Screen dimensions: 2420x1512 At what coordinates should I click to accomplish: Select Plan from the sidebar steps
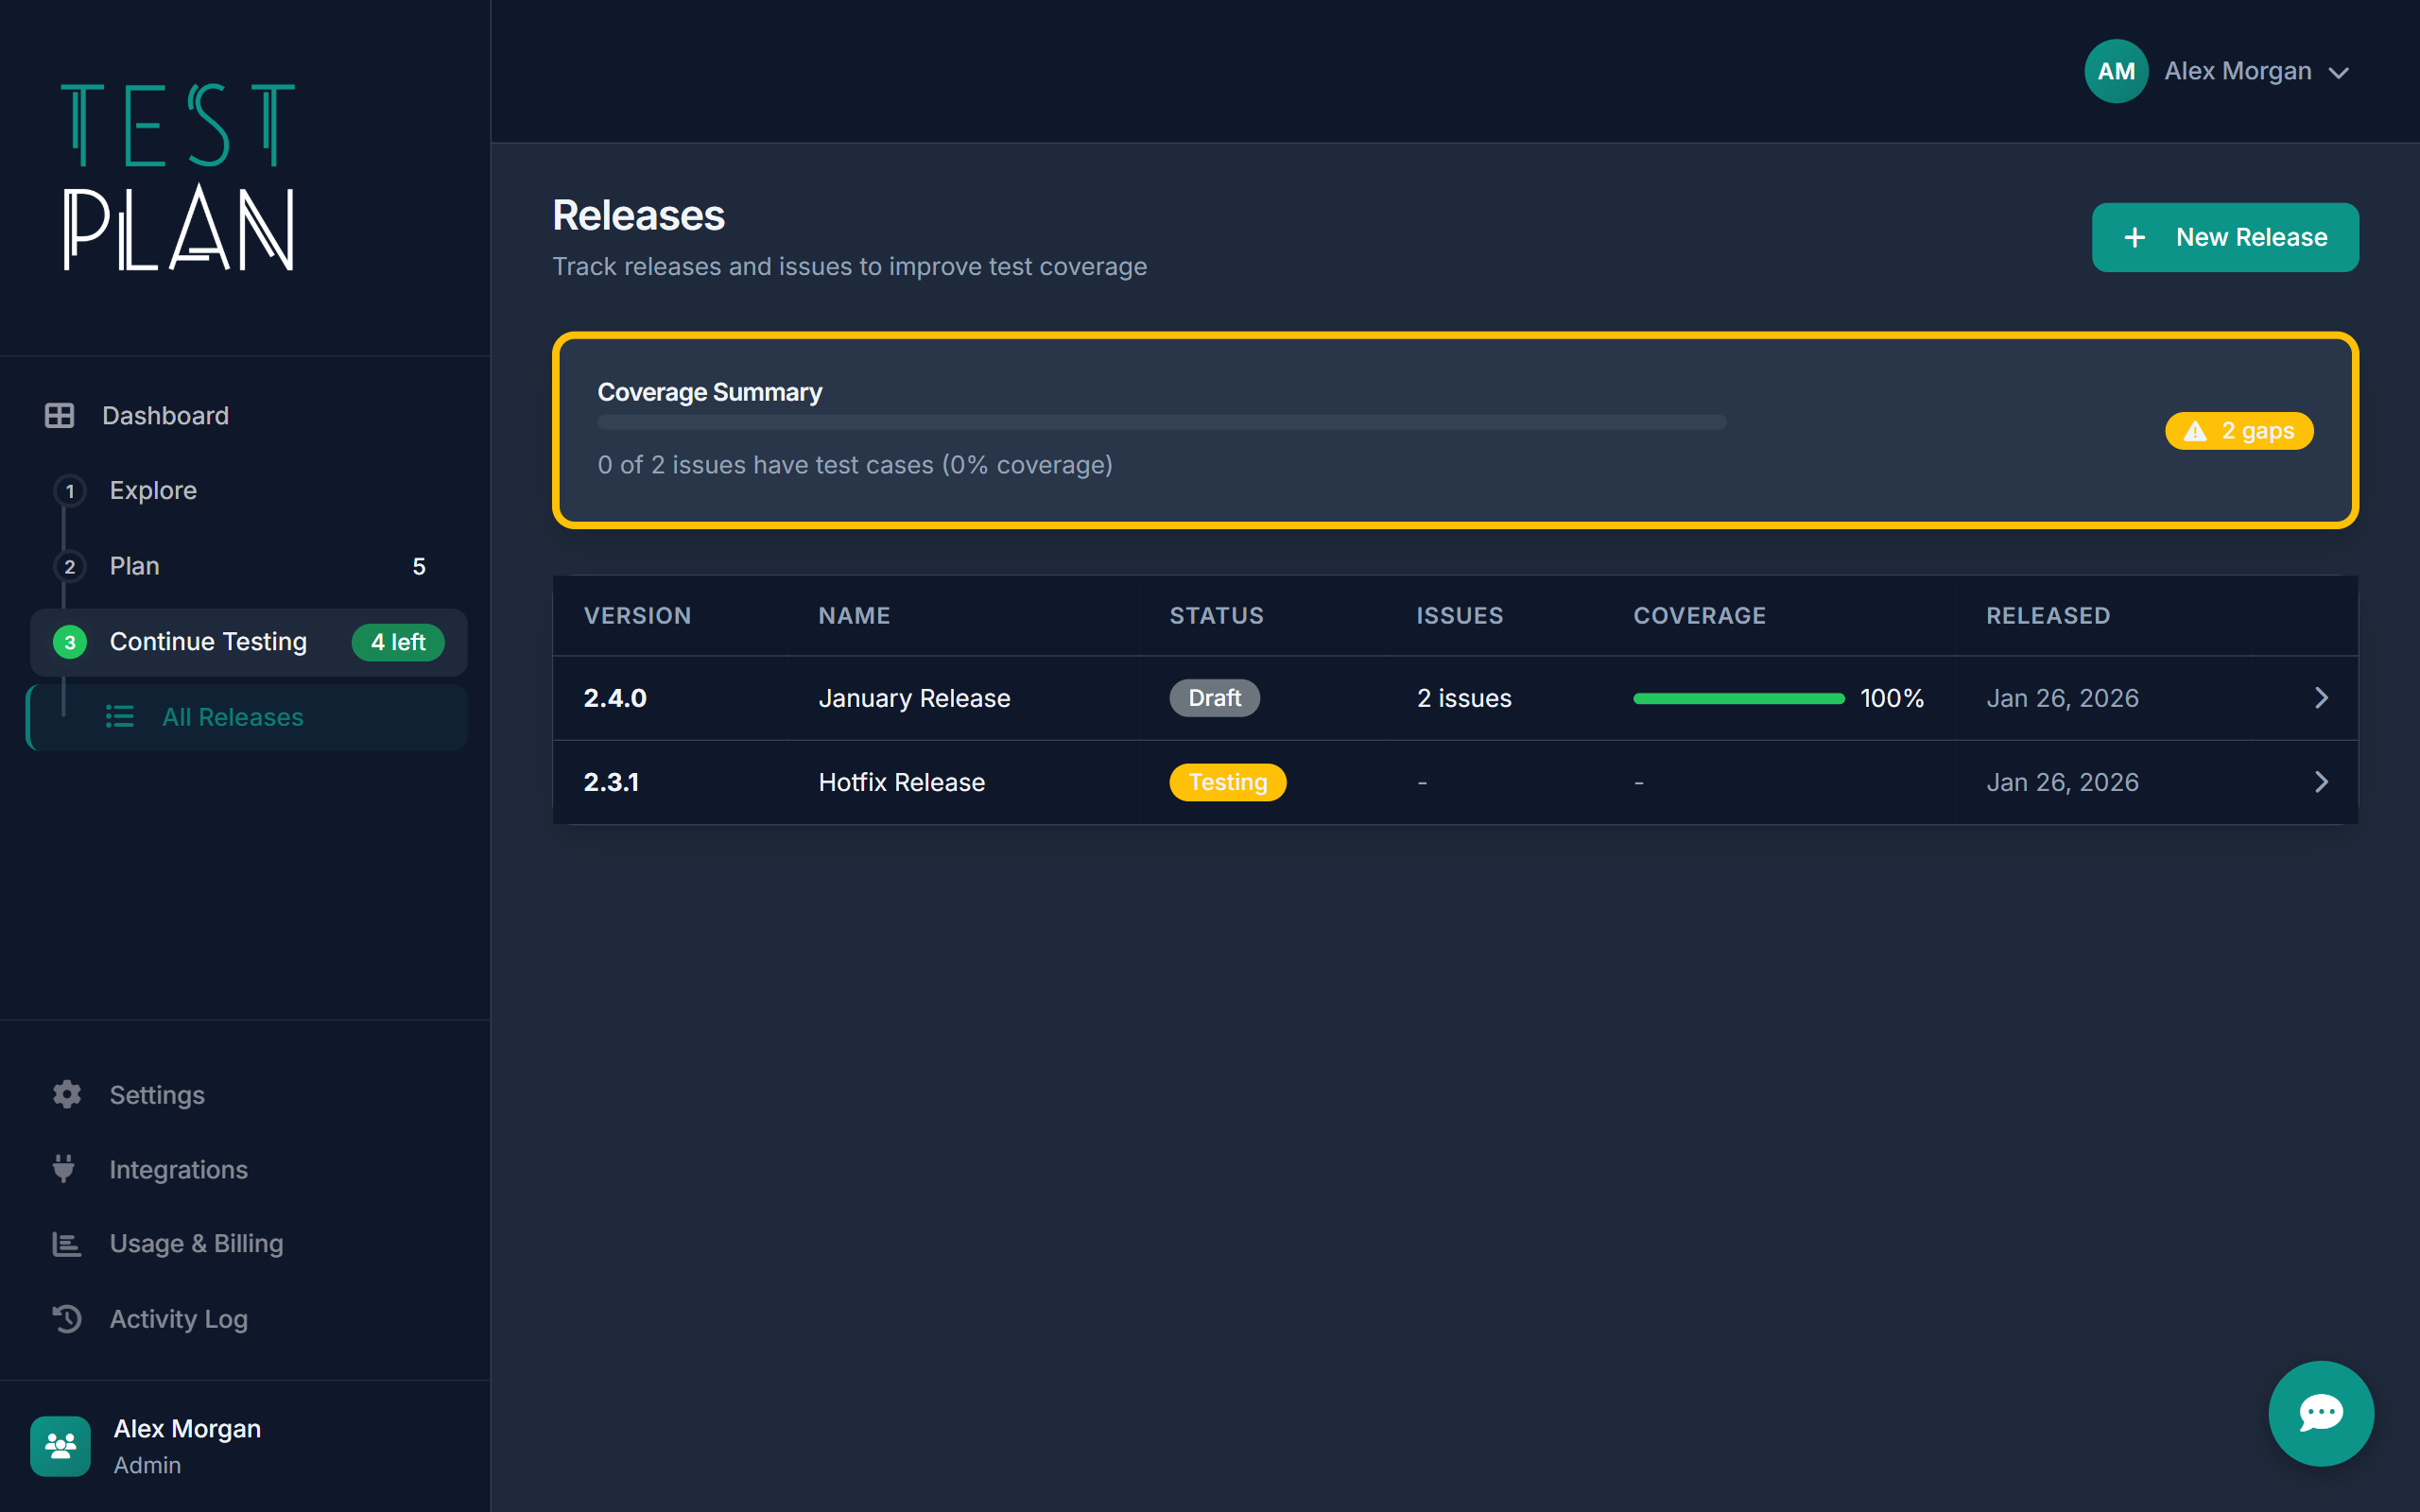pyautogui.click(x=133, y=565)
